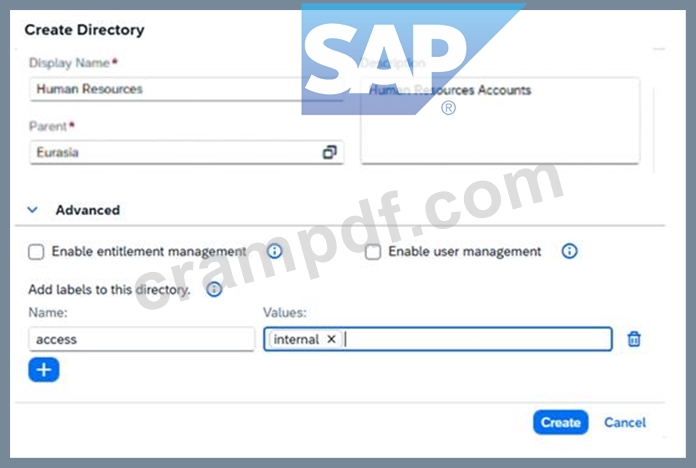Cancel the Create Directory dialog

[625, 422]
